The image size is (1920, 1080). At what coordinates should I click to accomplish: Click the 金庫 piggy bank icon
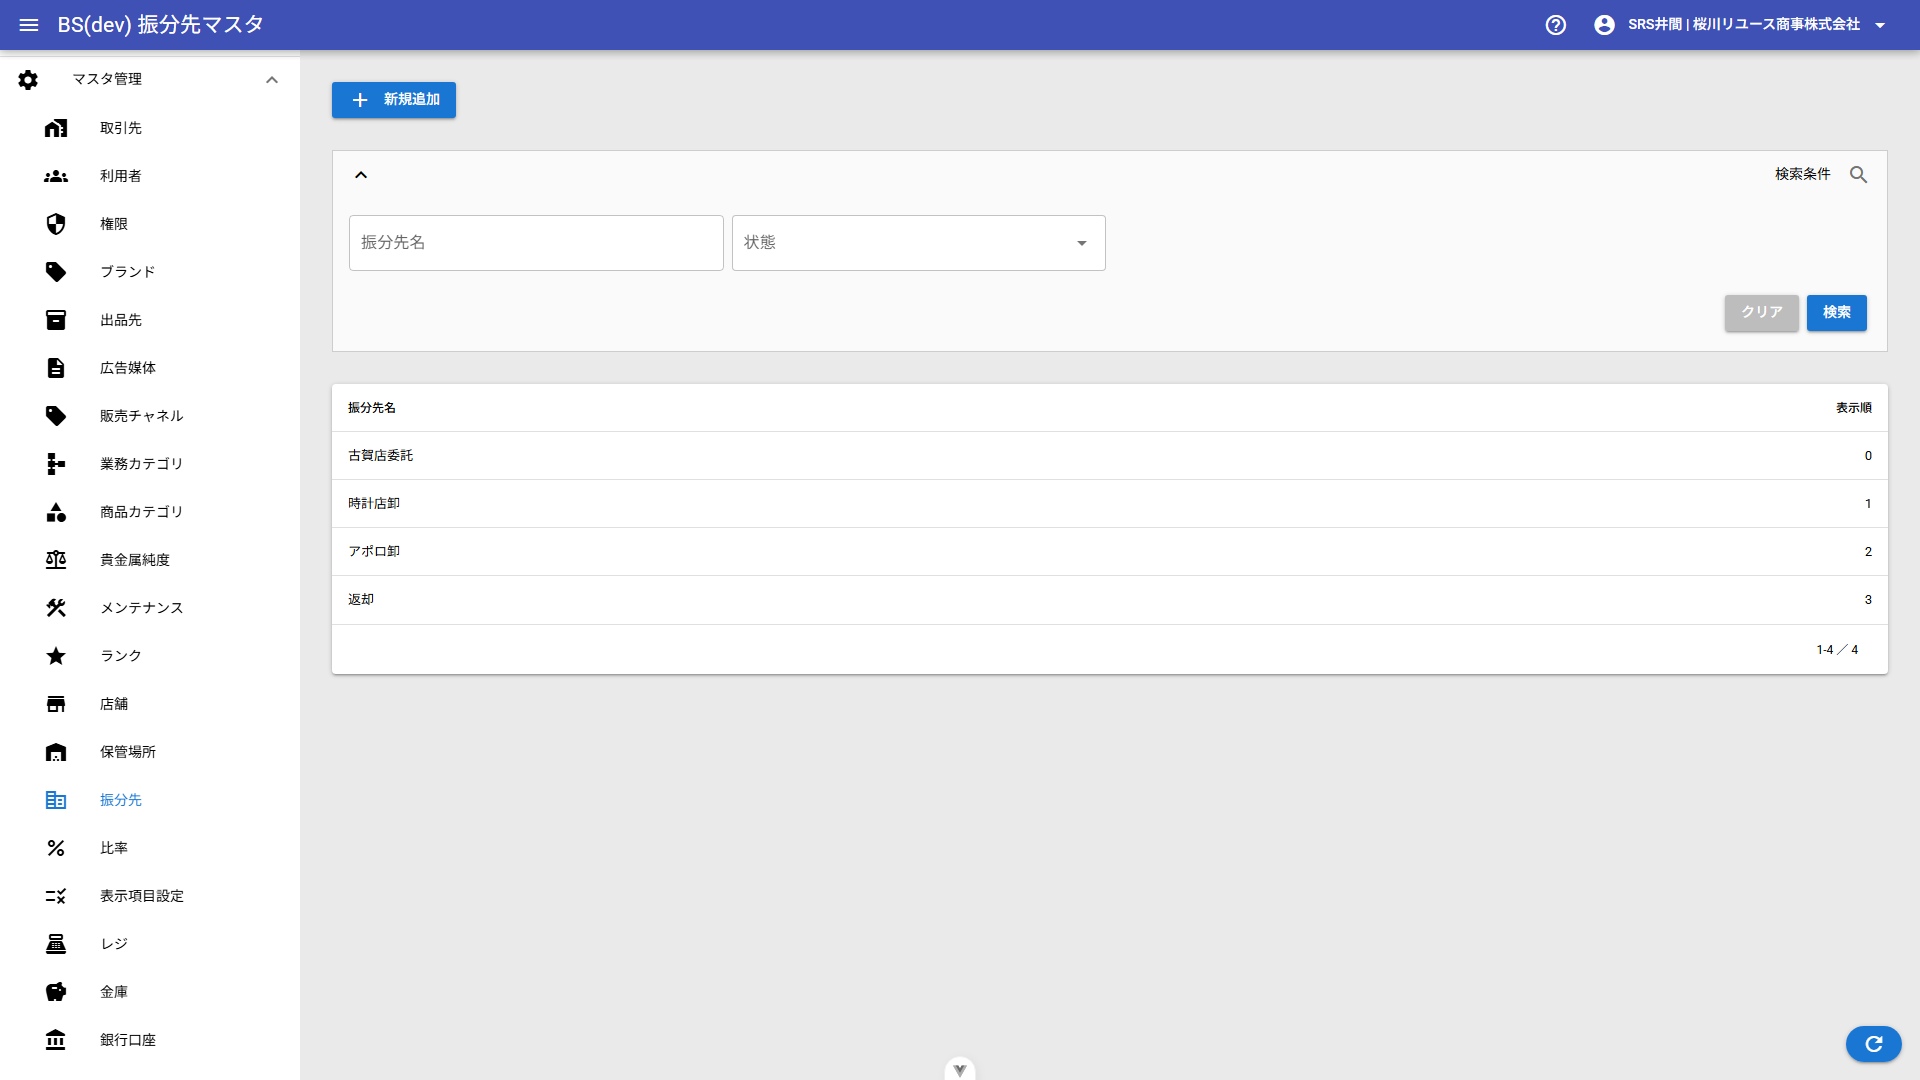56,992
